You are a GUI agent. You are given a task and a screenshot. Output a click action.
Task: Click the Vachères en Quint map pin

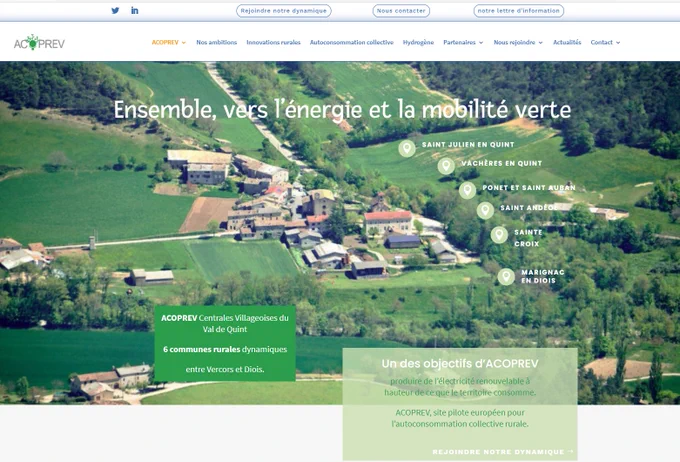click(446, 166)
